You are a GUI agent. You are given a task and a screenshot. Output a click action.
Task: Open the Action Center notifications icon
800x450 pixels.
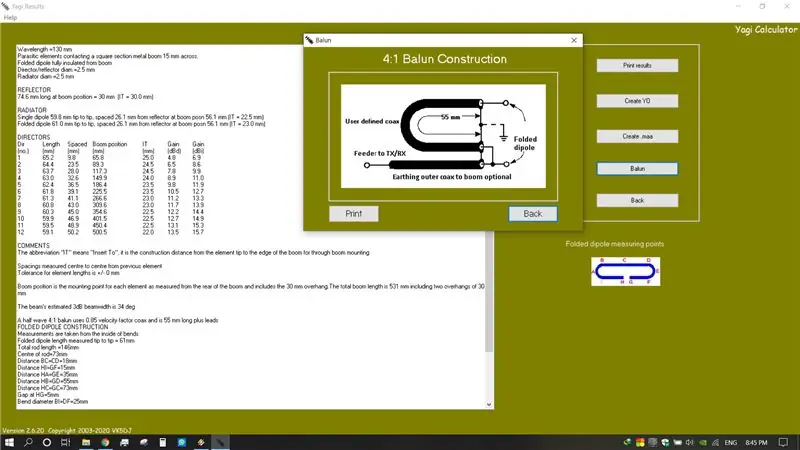[x=784, y=442]
